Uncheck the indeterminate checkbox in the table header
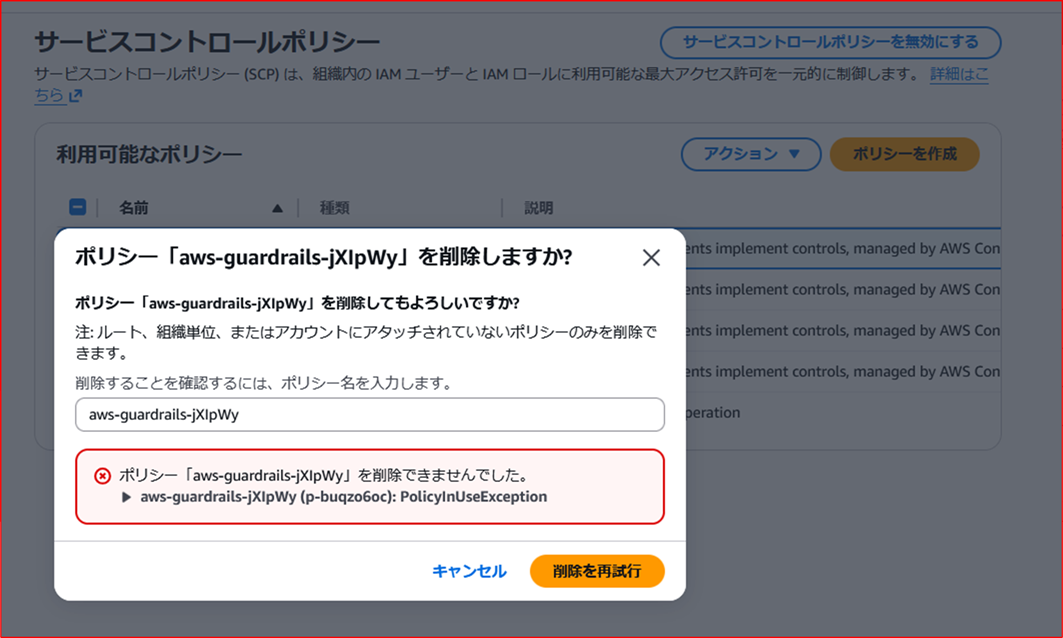1063x638 pixels. click(x=77, y=206)
